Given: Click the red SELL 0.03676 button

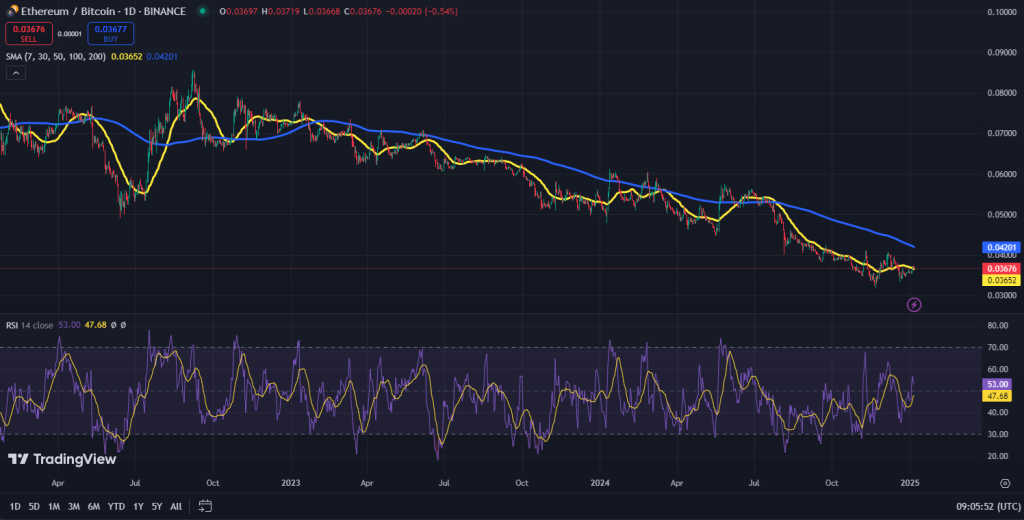Looking at the screenshot, I should 29,33.
